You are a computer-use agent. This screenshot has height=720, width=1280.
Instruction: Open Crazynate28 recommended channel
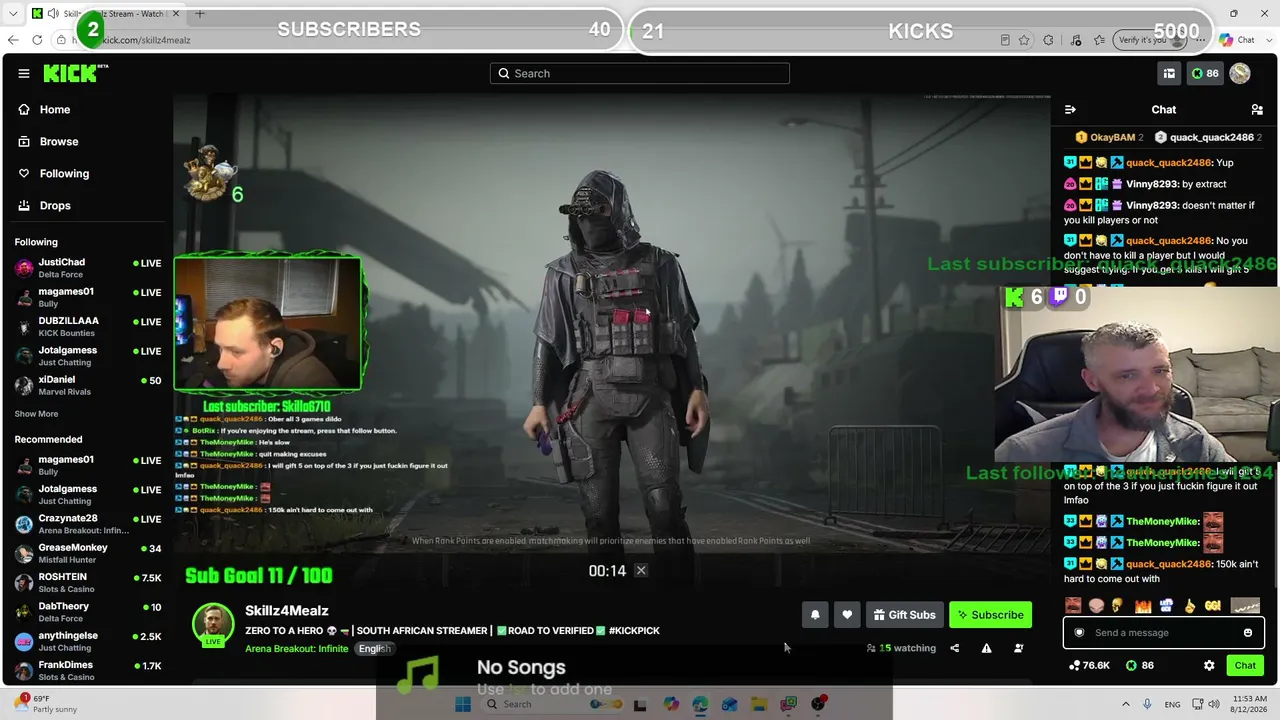[x=88, y=523]
